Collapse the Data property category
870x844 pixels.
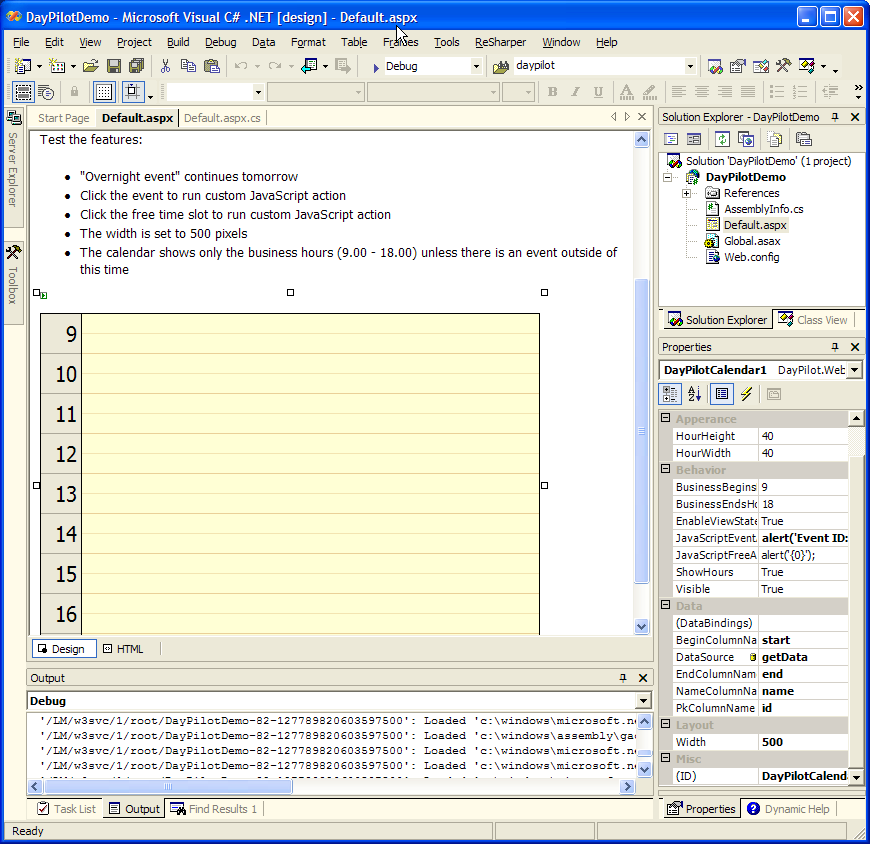coord(666,605)
